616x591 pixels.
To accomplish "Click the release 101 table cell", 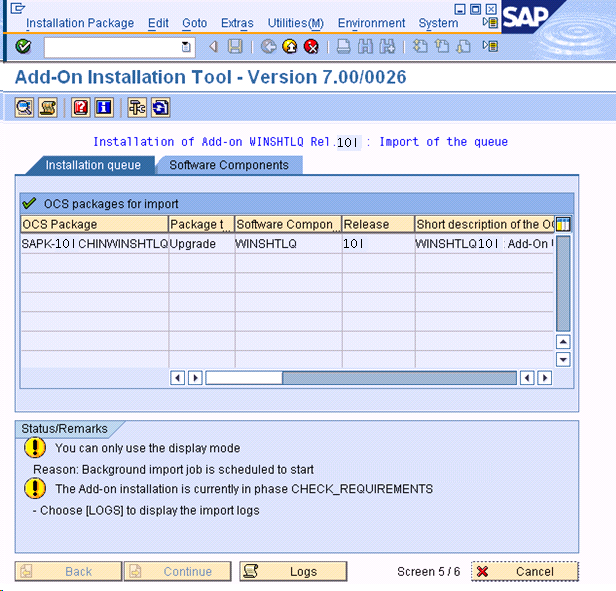I will click(x=378, y=244).
